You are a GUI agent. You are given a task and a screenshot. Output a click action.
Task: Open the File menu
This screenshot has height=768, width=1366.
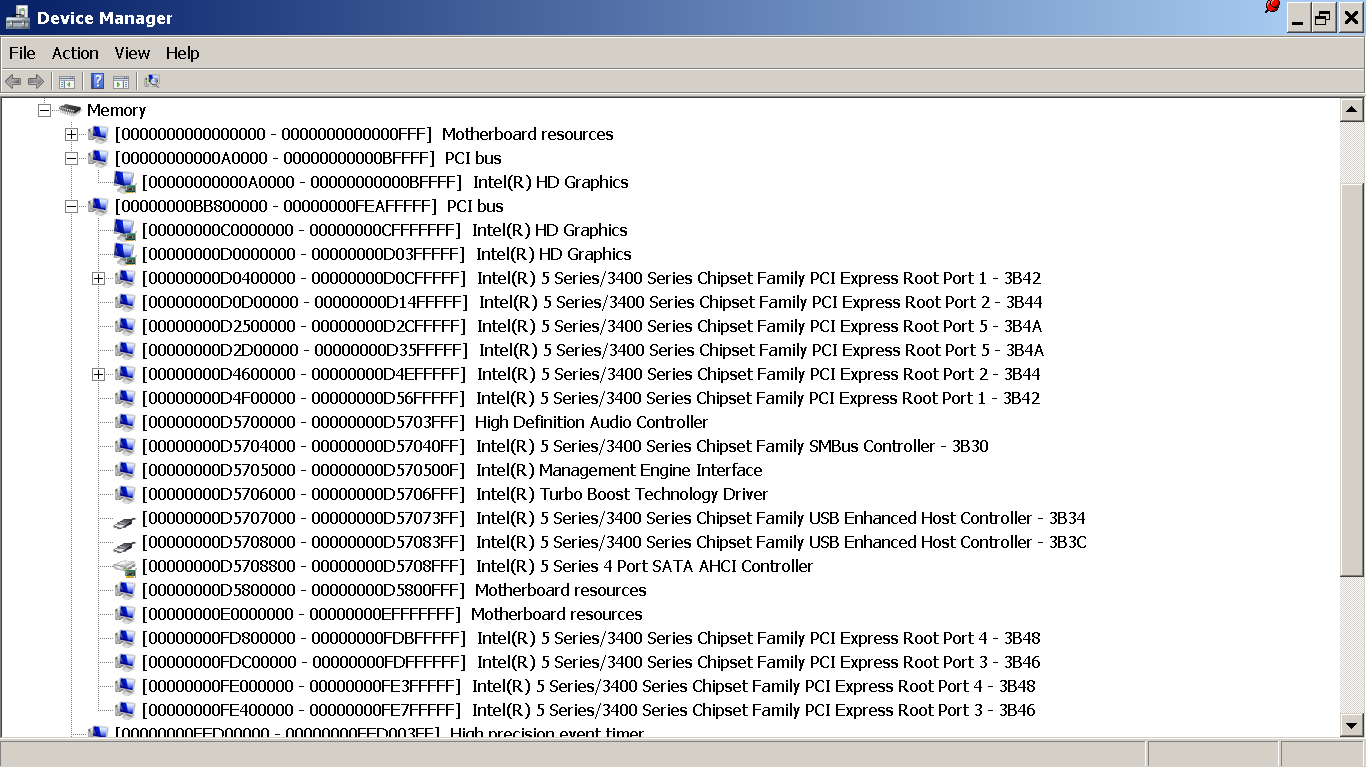pos(22,53)
